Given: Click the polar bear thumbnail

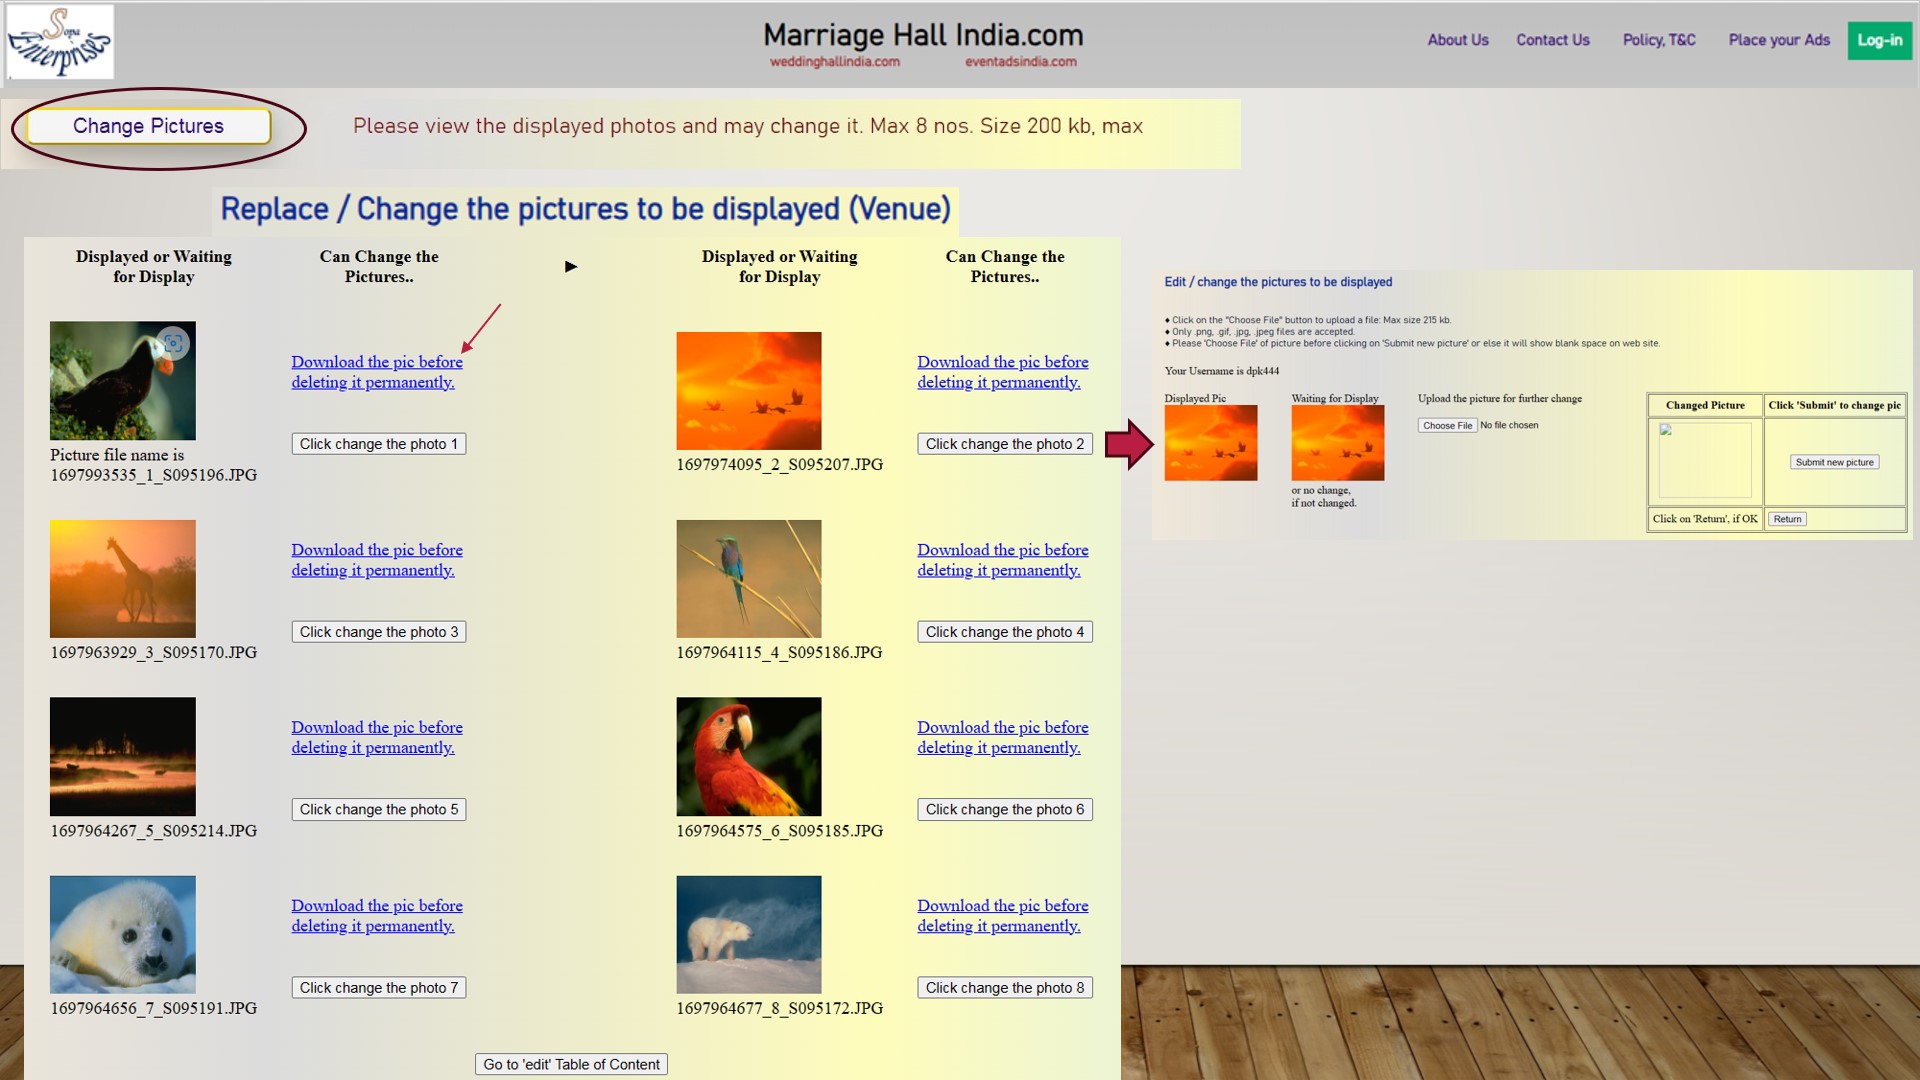Looking at the screenshot, I should point(749,935).
